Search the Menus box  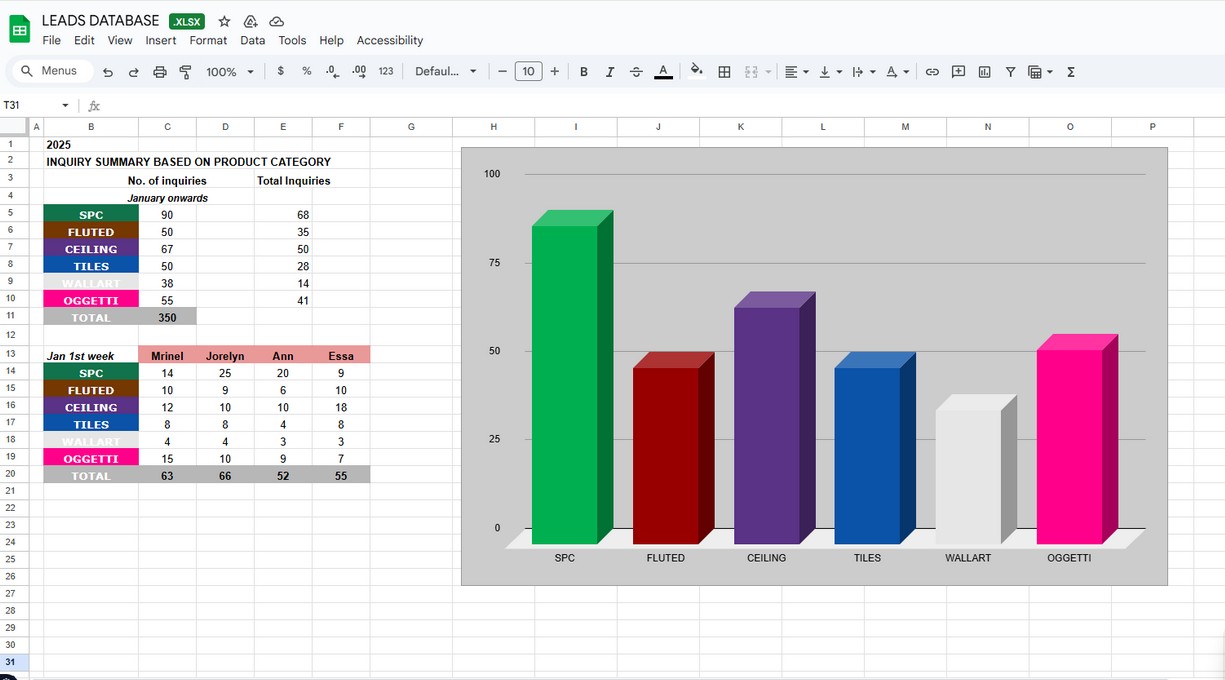tap(52, 71)
